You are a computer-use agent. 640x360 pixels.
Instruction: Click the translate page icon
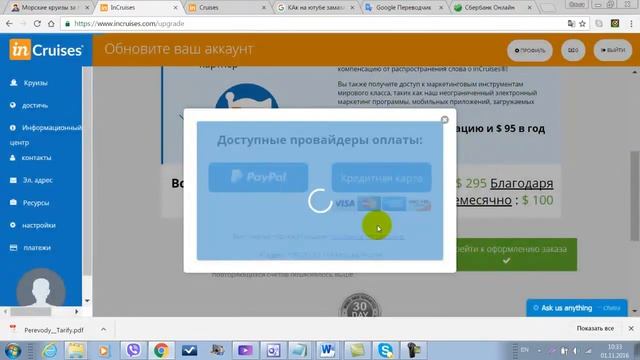(571, 24)
